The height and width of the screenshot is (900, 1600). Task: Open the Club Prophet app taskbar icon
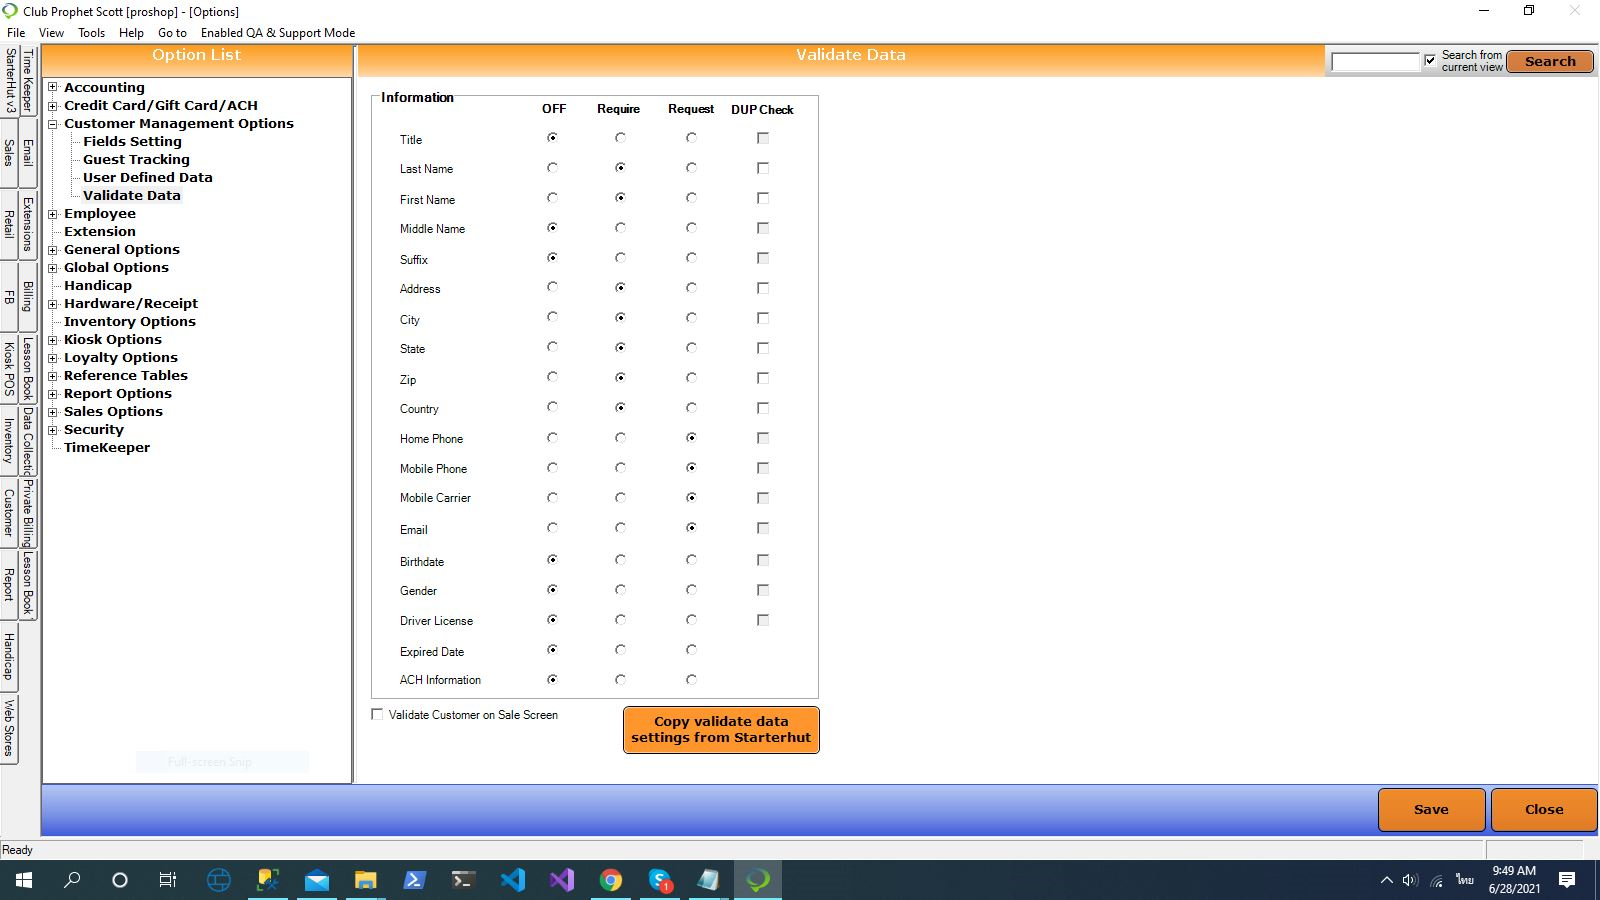coord(758,880)
